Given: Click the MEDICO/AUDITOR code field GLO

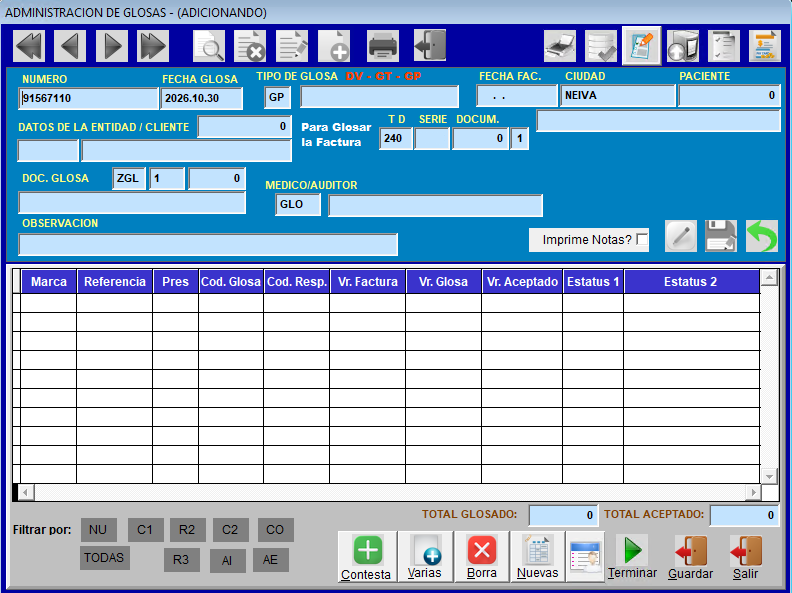Looking at the screenshot, I should pyautogui.click(x=298, y=205).
